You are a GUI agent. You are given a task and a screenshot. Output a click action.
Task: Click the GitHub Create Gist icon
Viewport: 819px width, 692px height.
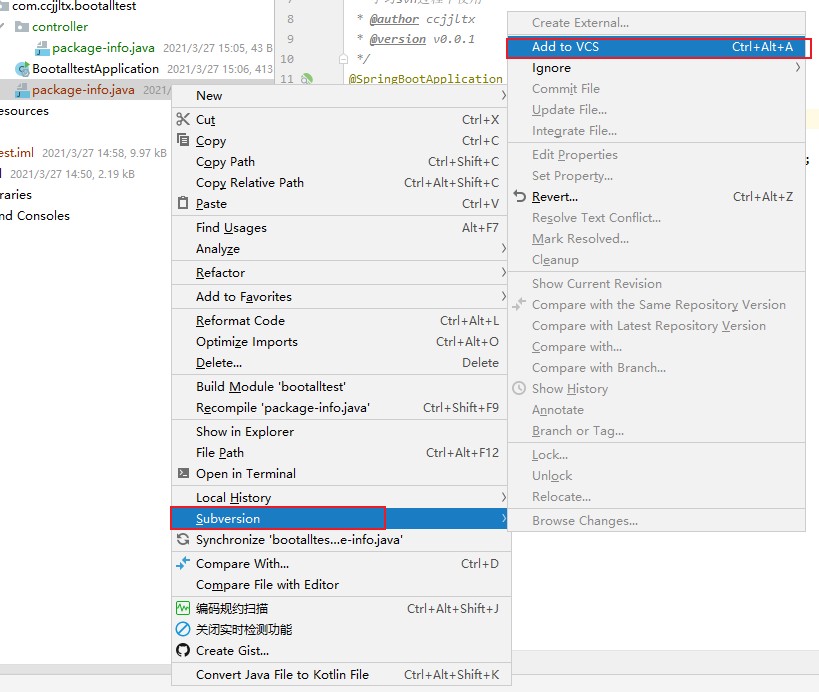click(x=182, y=651)
